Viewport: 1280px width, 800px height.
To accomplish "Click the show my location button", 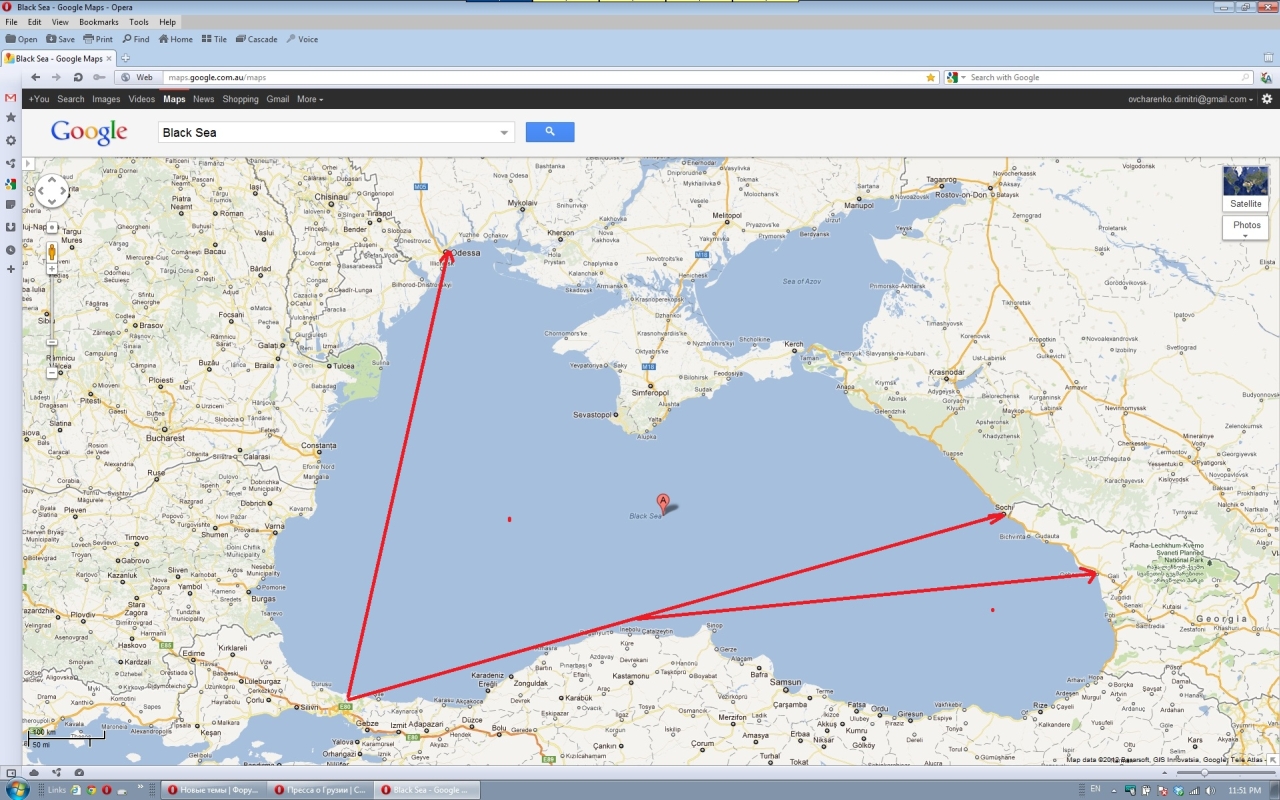I will click(x=52, y=228).
